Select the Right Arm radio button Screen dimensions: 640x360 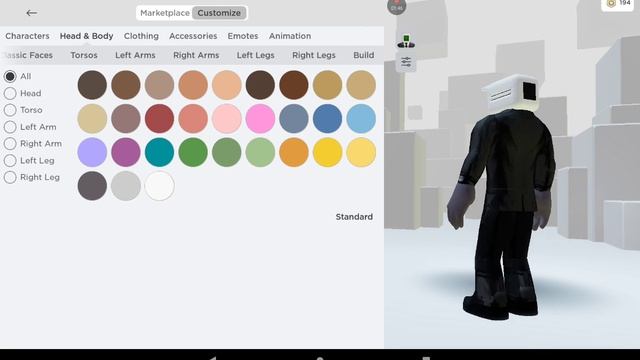[x=10, y=144]
